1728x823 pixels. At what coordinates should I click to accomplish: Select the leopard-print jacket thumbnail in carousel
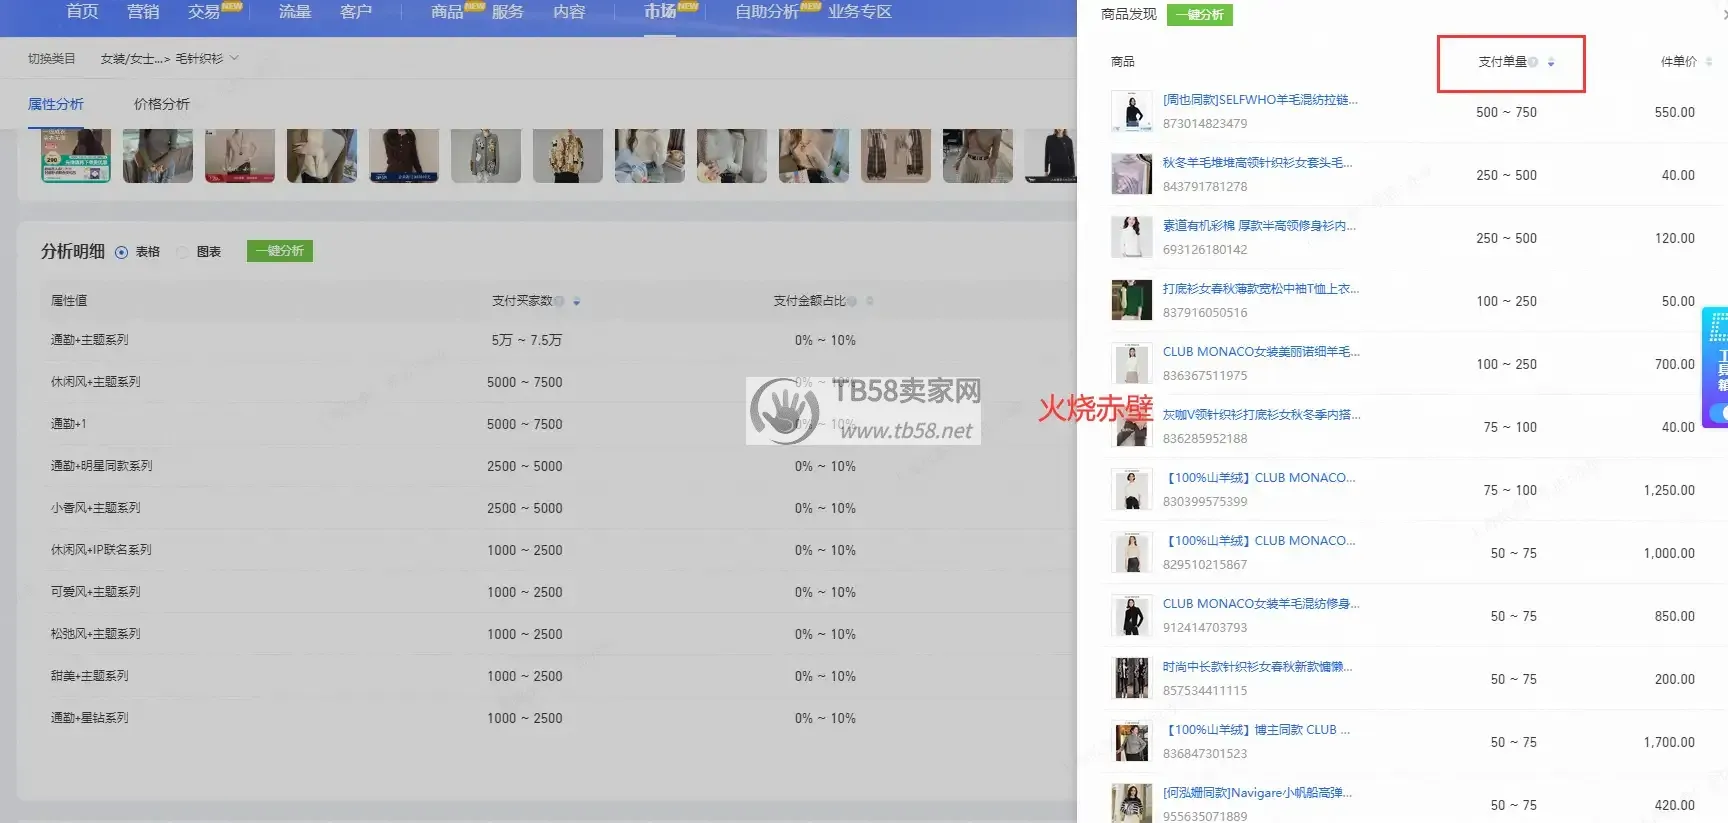point(568,156)
